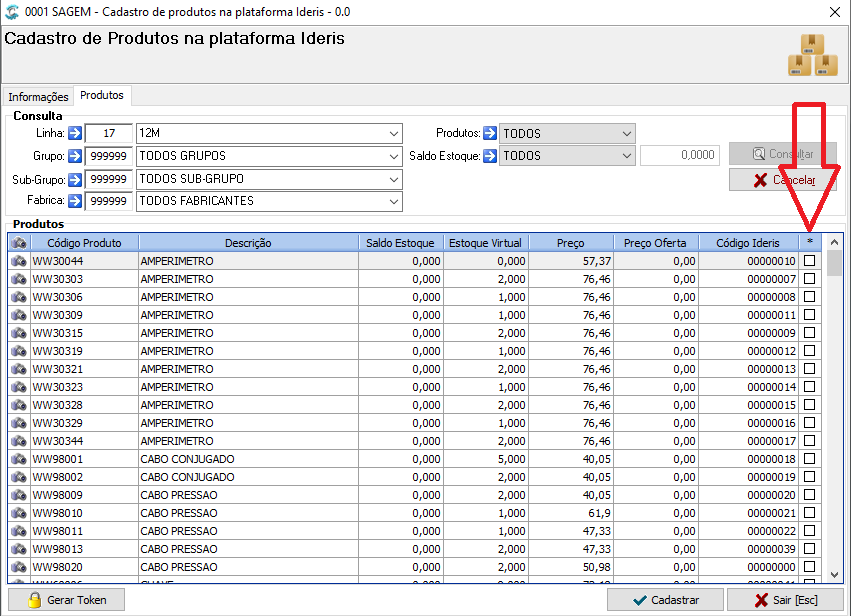Click the blue arrow next to Linha
Viewport: 851px width, 616px height.
tap(75, 133)
